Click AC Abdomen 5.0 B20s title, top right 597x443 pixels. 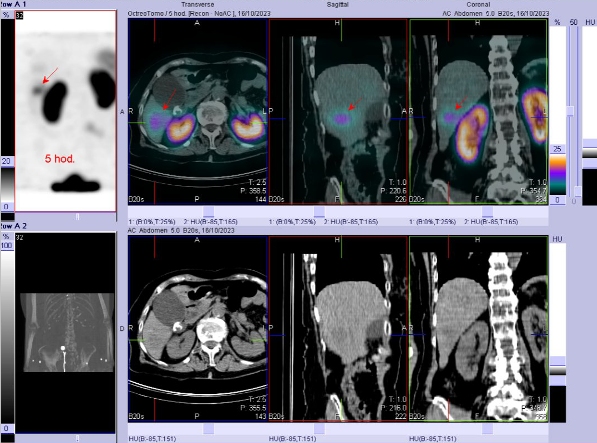point(495,13)
